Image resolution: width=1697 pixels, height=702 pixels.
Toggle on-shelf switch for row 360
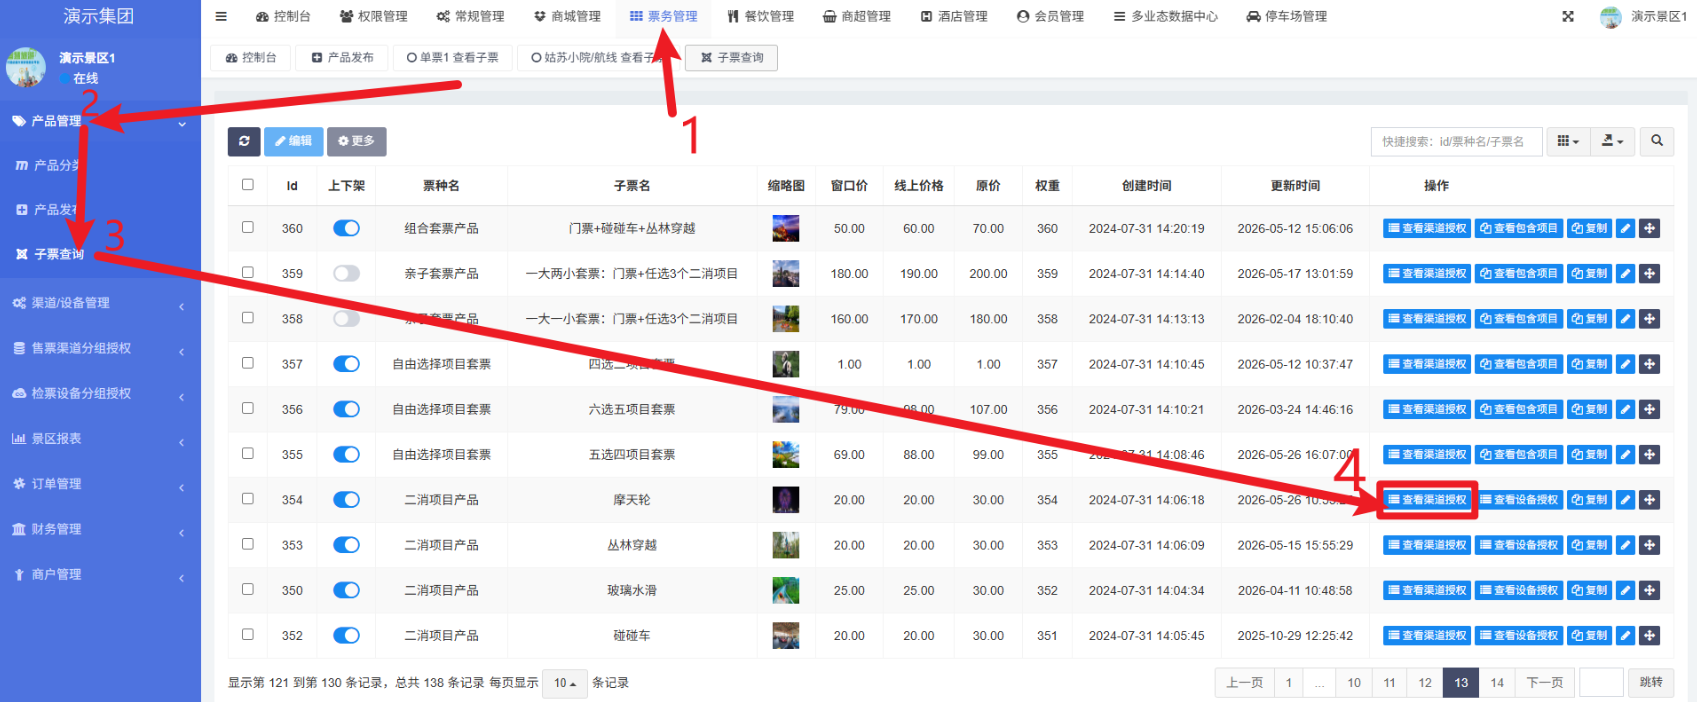pos(346,229)
